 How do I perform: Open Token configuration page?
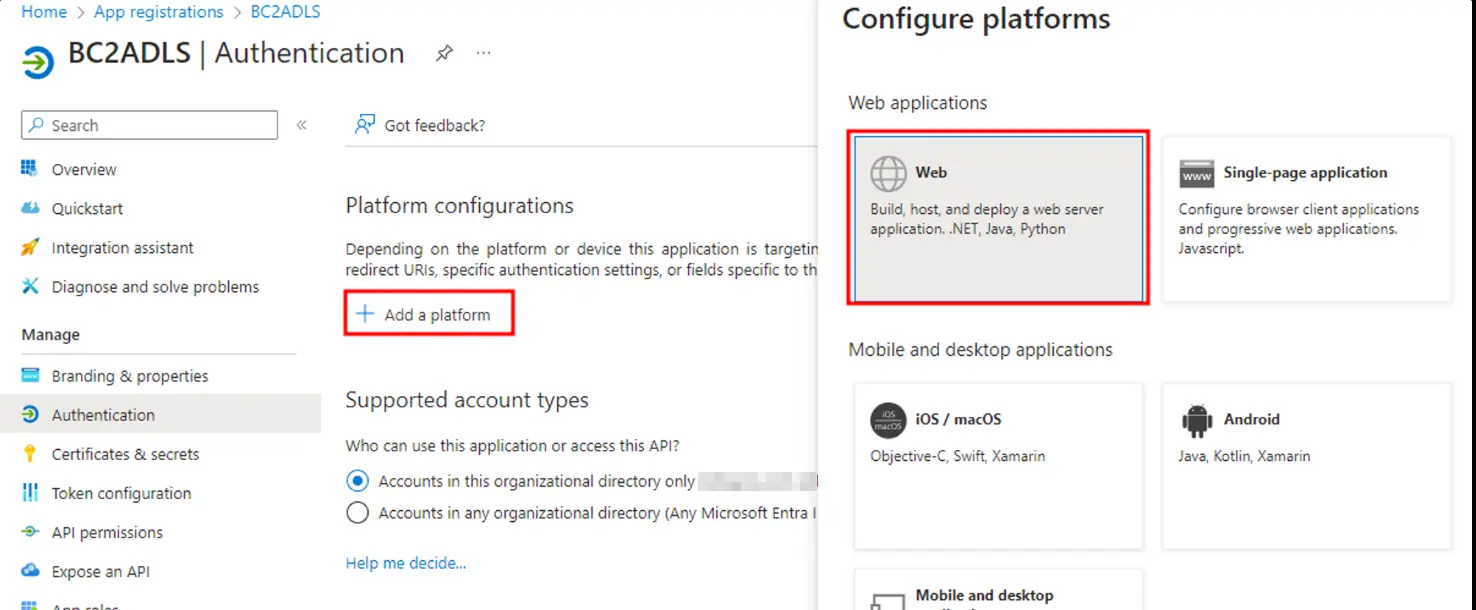pyautogui.click(x=121, y=493)
